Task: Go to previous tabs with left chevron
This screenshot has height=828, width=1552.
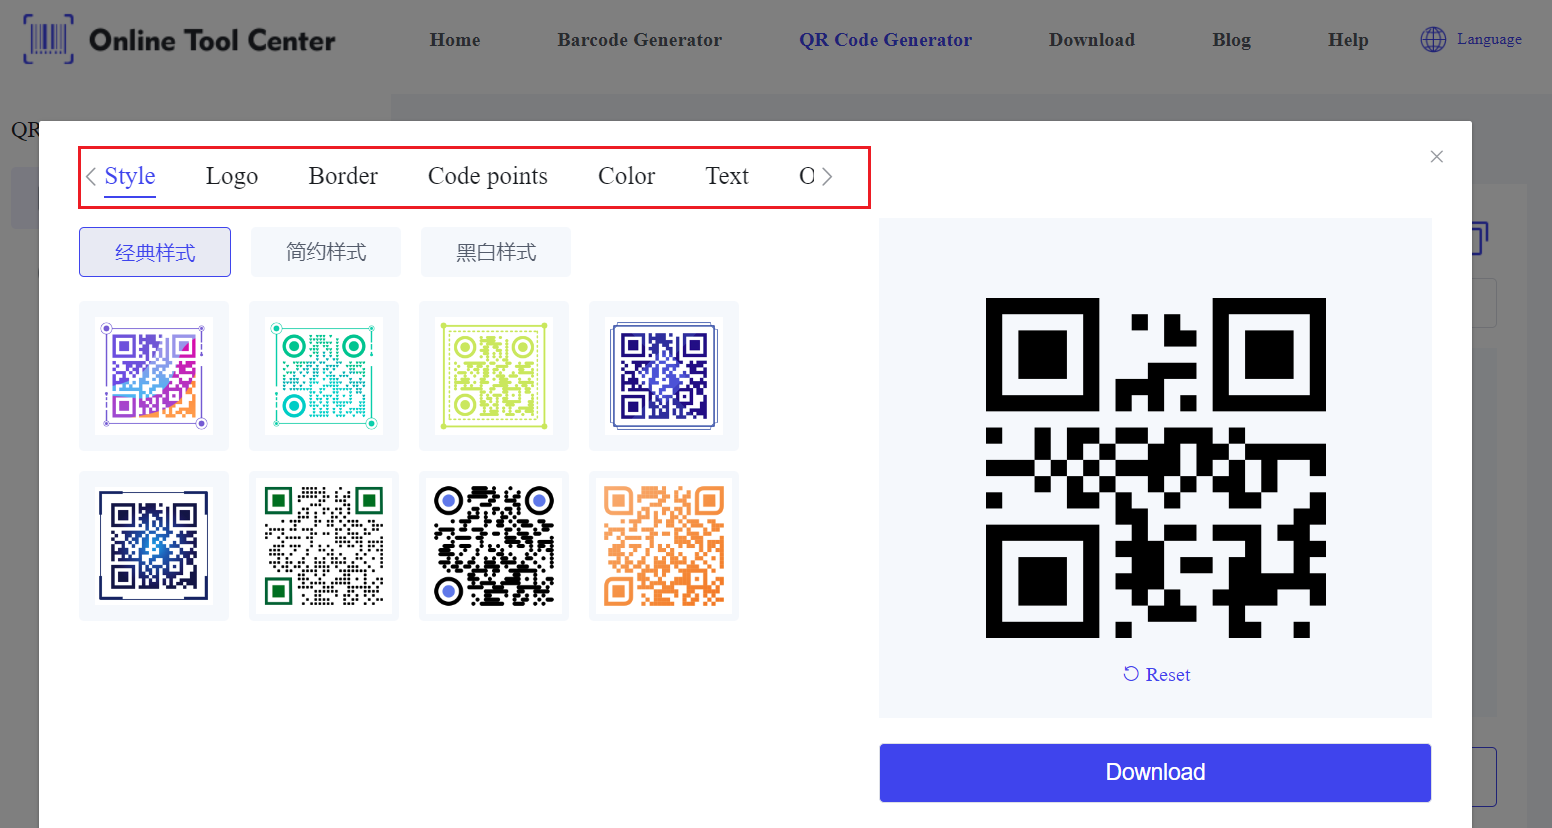Action: click(91, 177)
